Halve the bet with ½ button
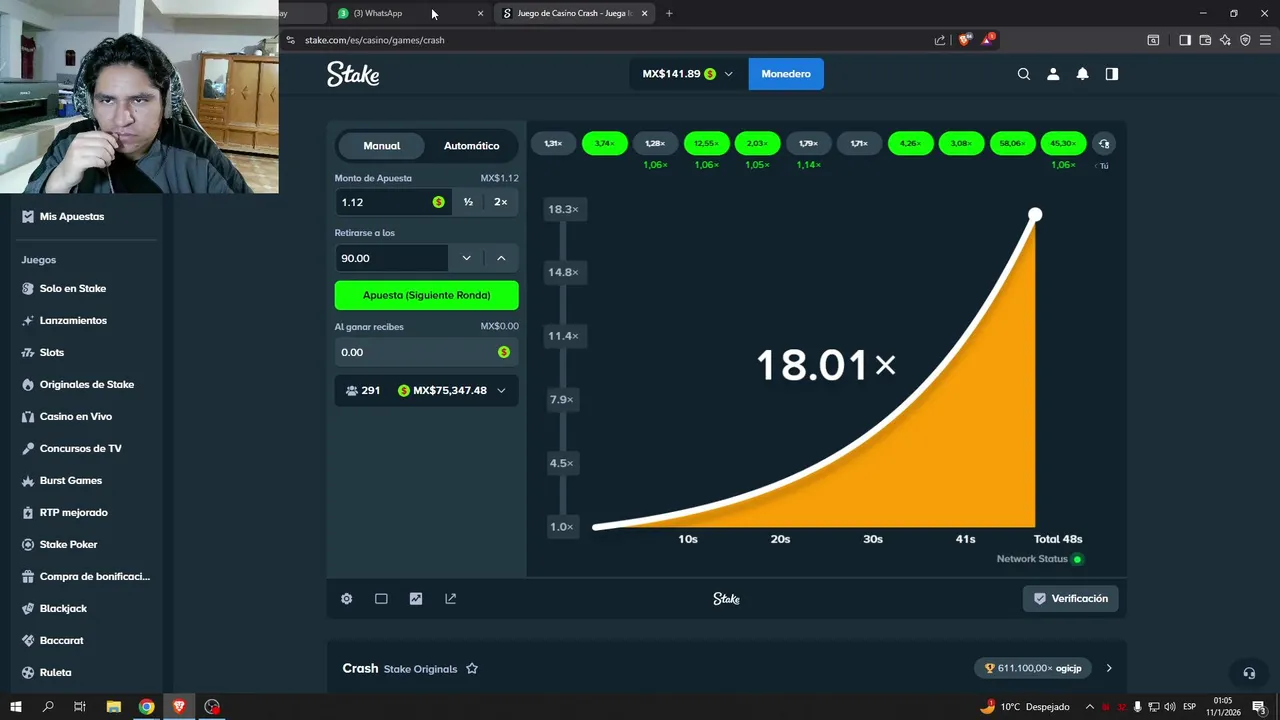This screenshot has height=720, width=1280. [468, 202]
